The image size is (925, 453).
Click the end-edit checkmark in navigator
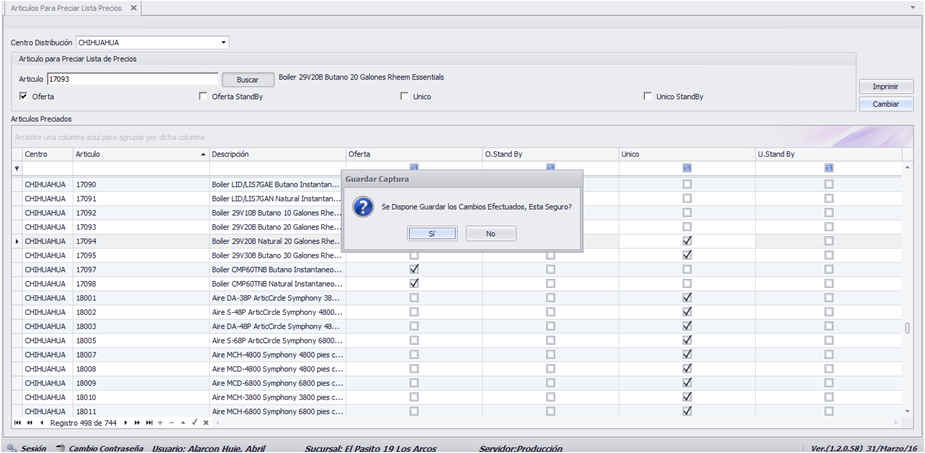coord(194,422)
